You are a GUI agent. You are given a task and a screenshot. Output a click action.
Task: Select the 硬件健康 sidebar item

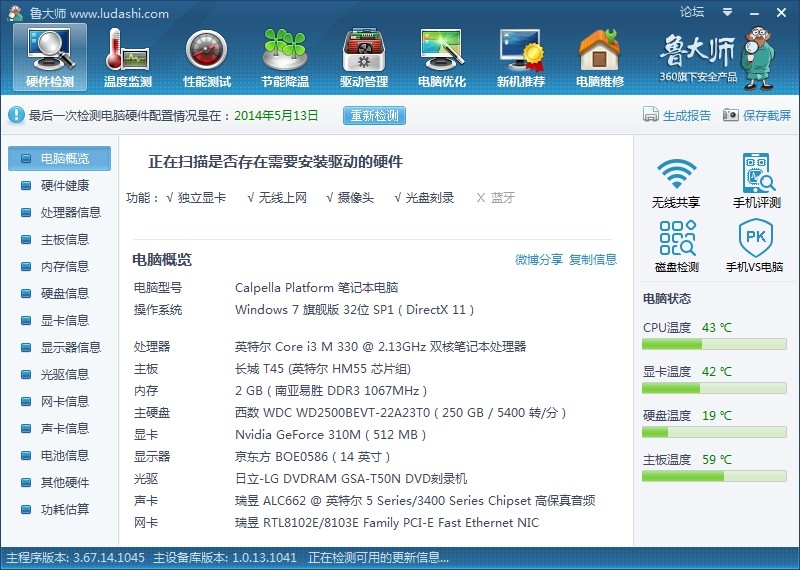59,185
